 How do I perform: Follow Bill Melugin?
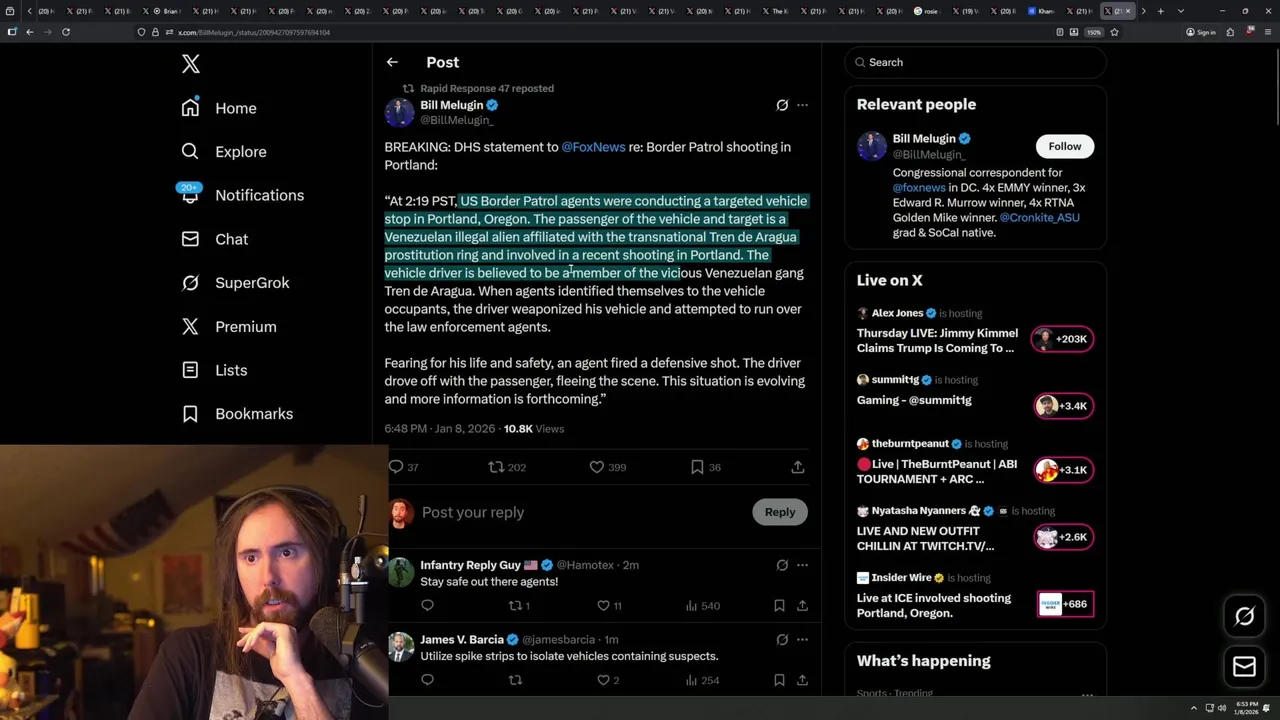pos(1065,146)
